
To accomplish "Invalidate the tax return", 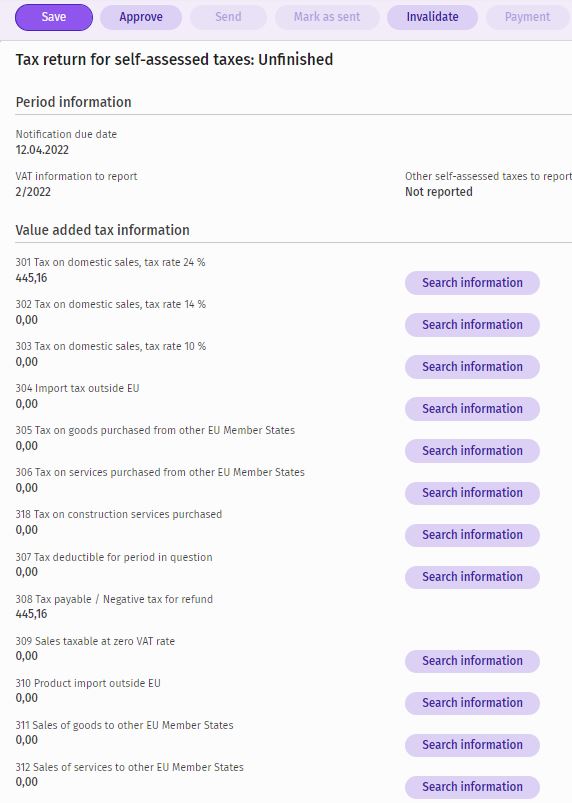I will (x=432, y=17).
